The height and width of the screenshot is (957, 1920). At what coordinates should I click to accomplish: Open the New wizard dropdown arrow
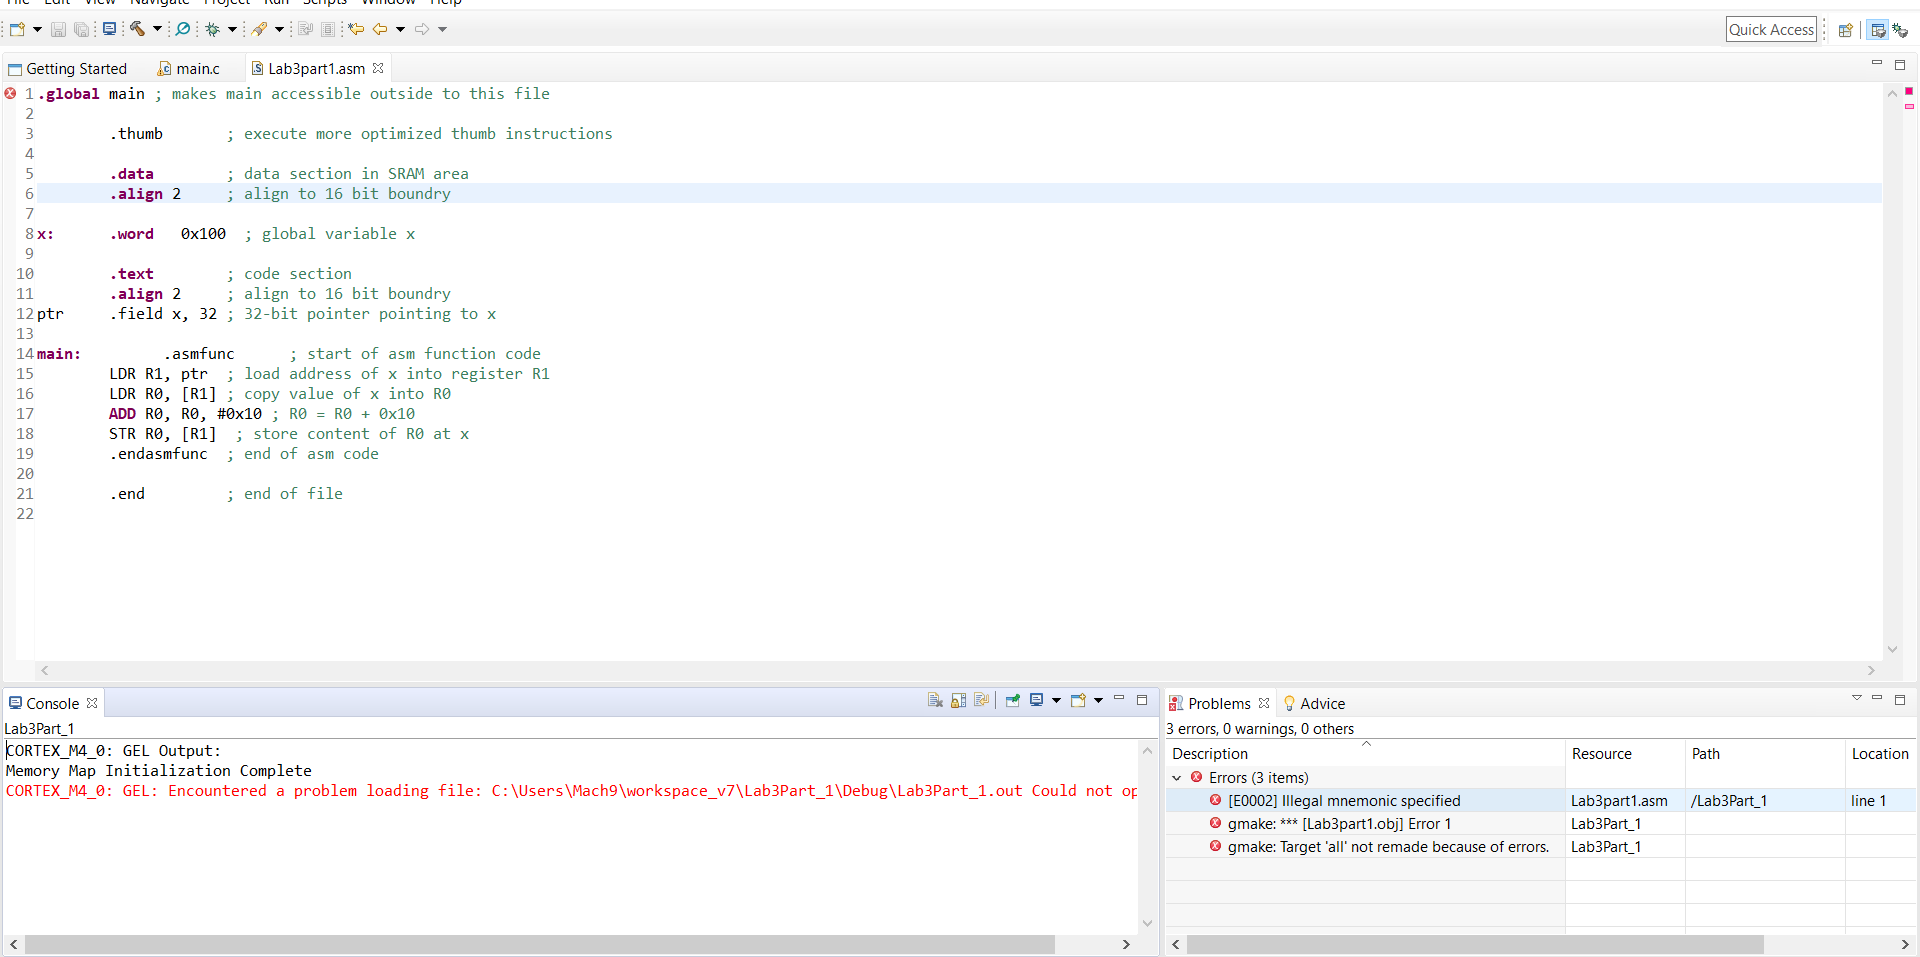click(35, 29)
